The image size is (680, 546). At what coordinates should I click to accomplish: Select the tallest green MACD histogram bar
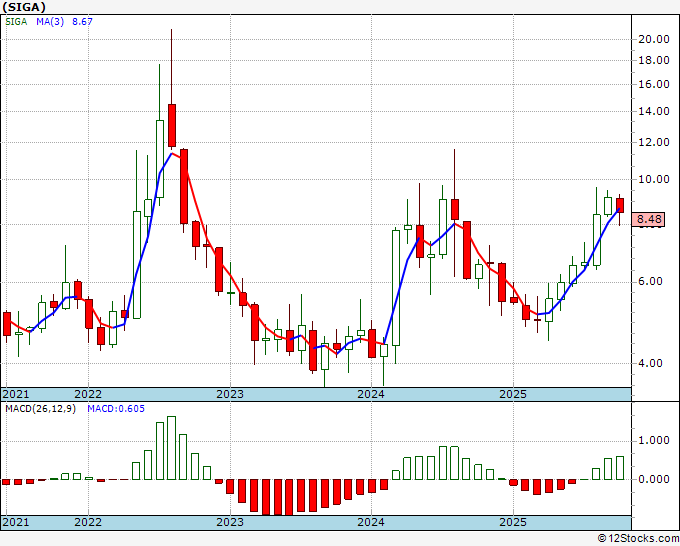(x=171, y=447)
